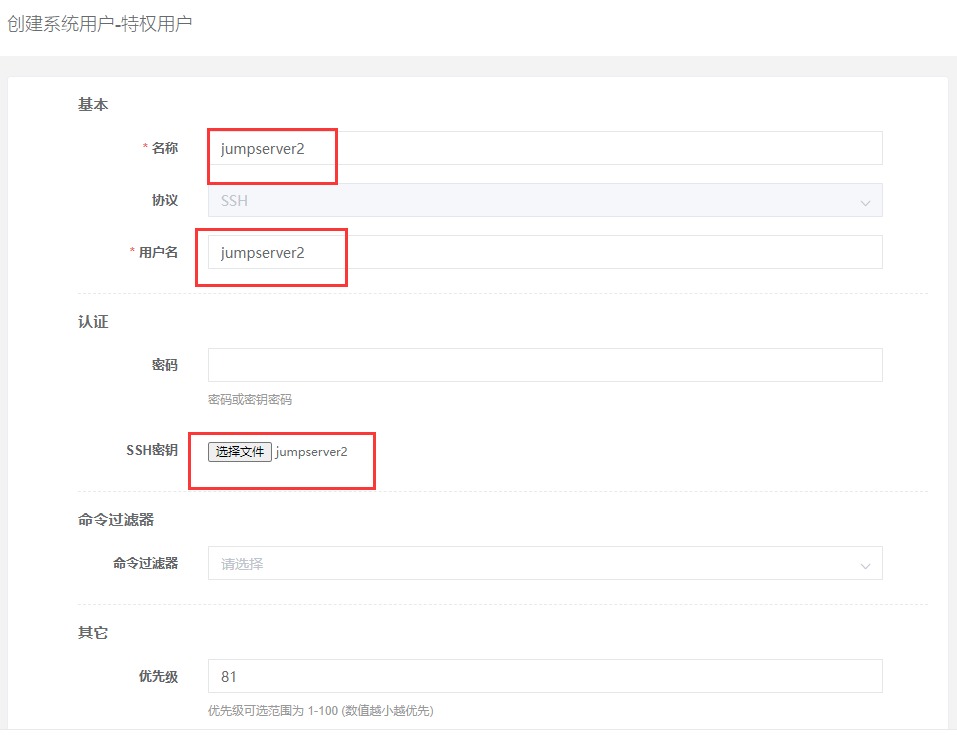Expand the 命令过滤器 selection dropdown
Image resolution: width=957 pixels, height=736 pixels.
(x=545, y=563)
